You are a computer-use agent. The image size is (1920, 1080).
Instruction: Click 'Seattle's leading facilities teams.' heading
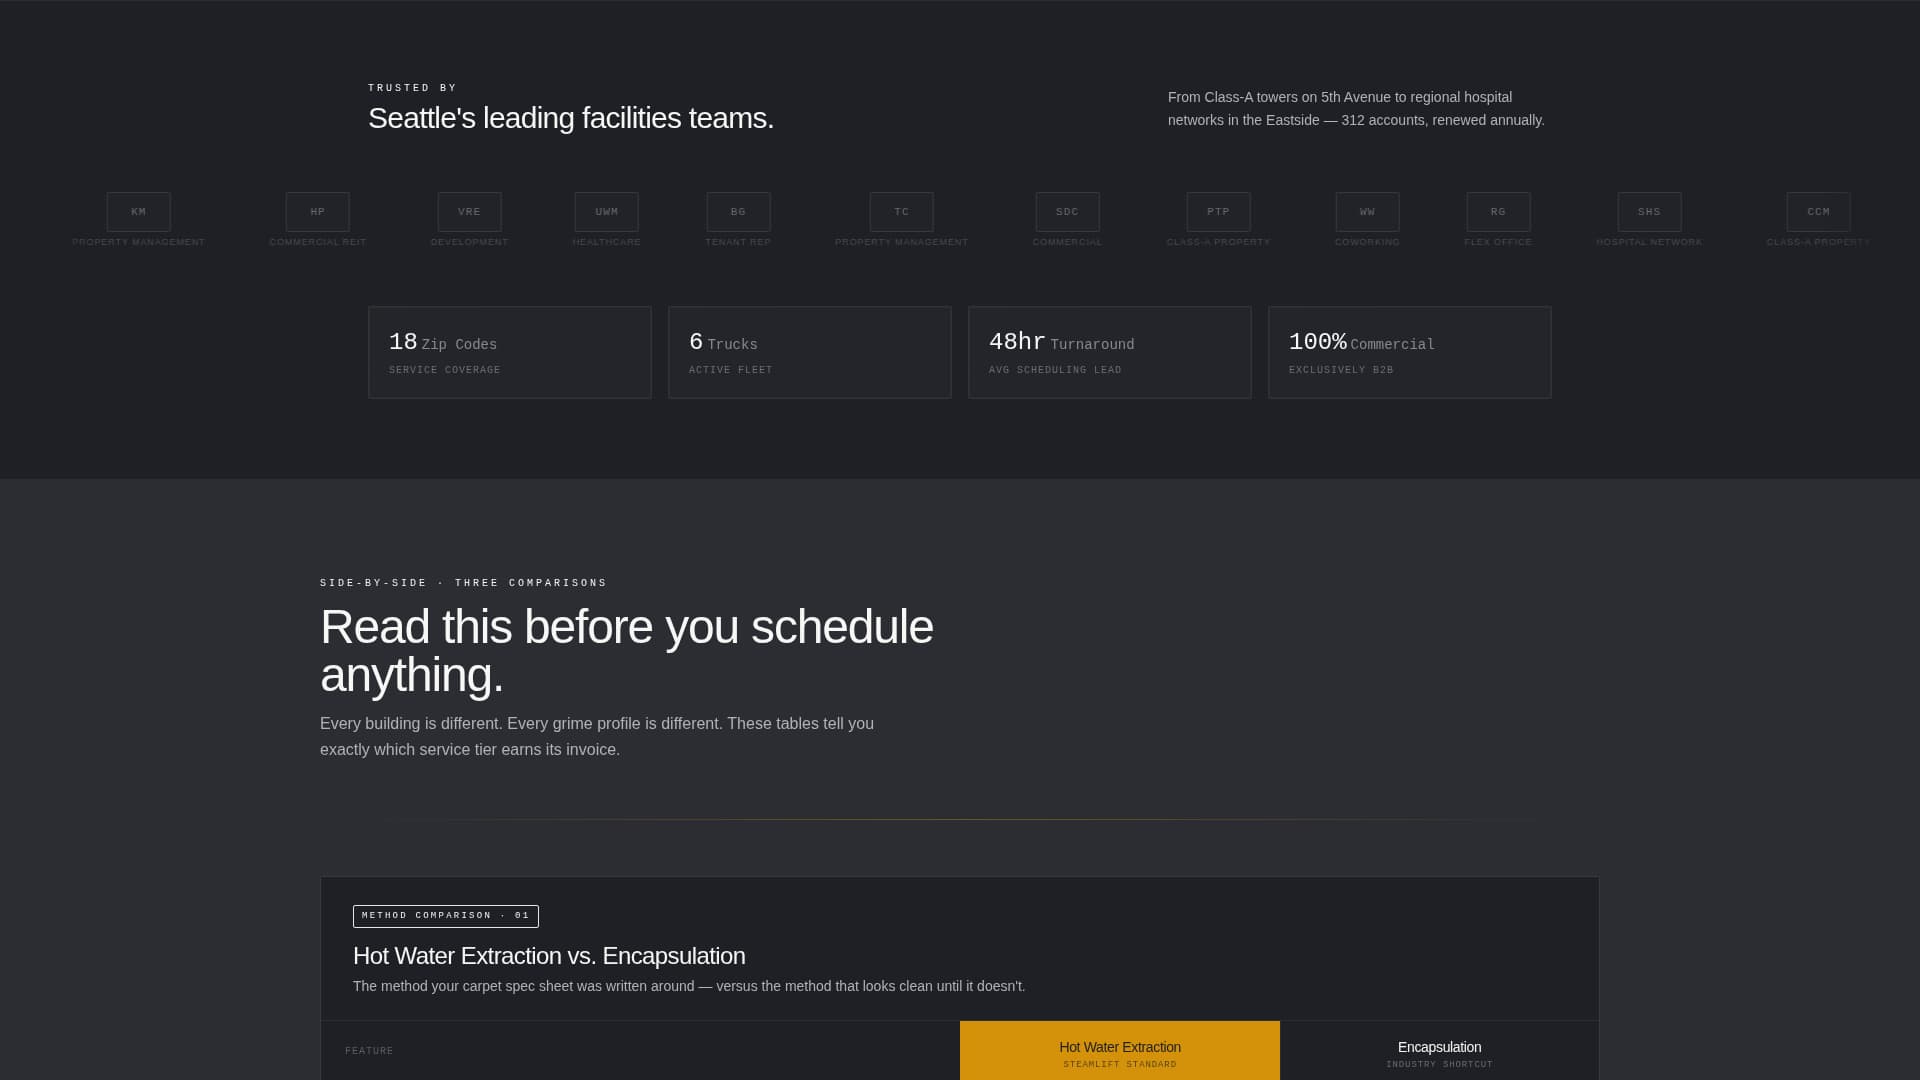tap(571, 118)
